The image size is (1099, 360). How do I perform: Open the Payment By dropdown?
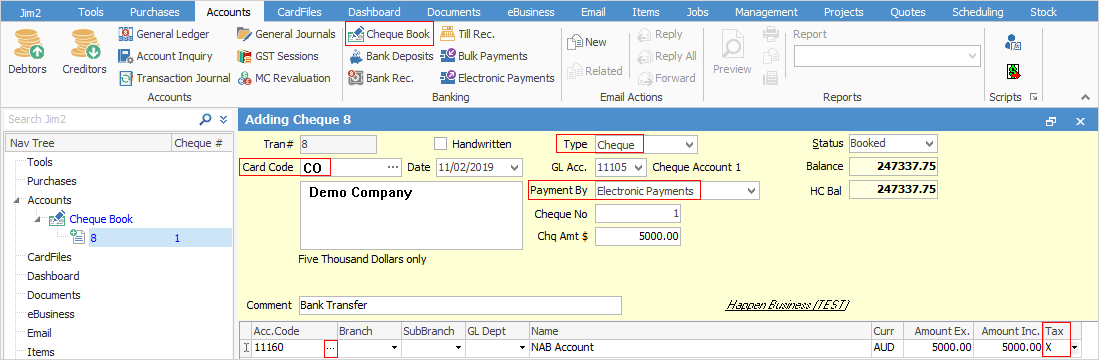(x=751, y=190)
